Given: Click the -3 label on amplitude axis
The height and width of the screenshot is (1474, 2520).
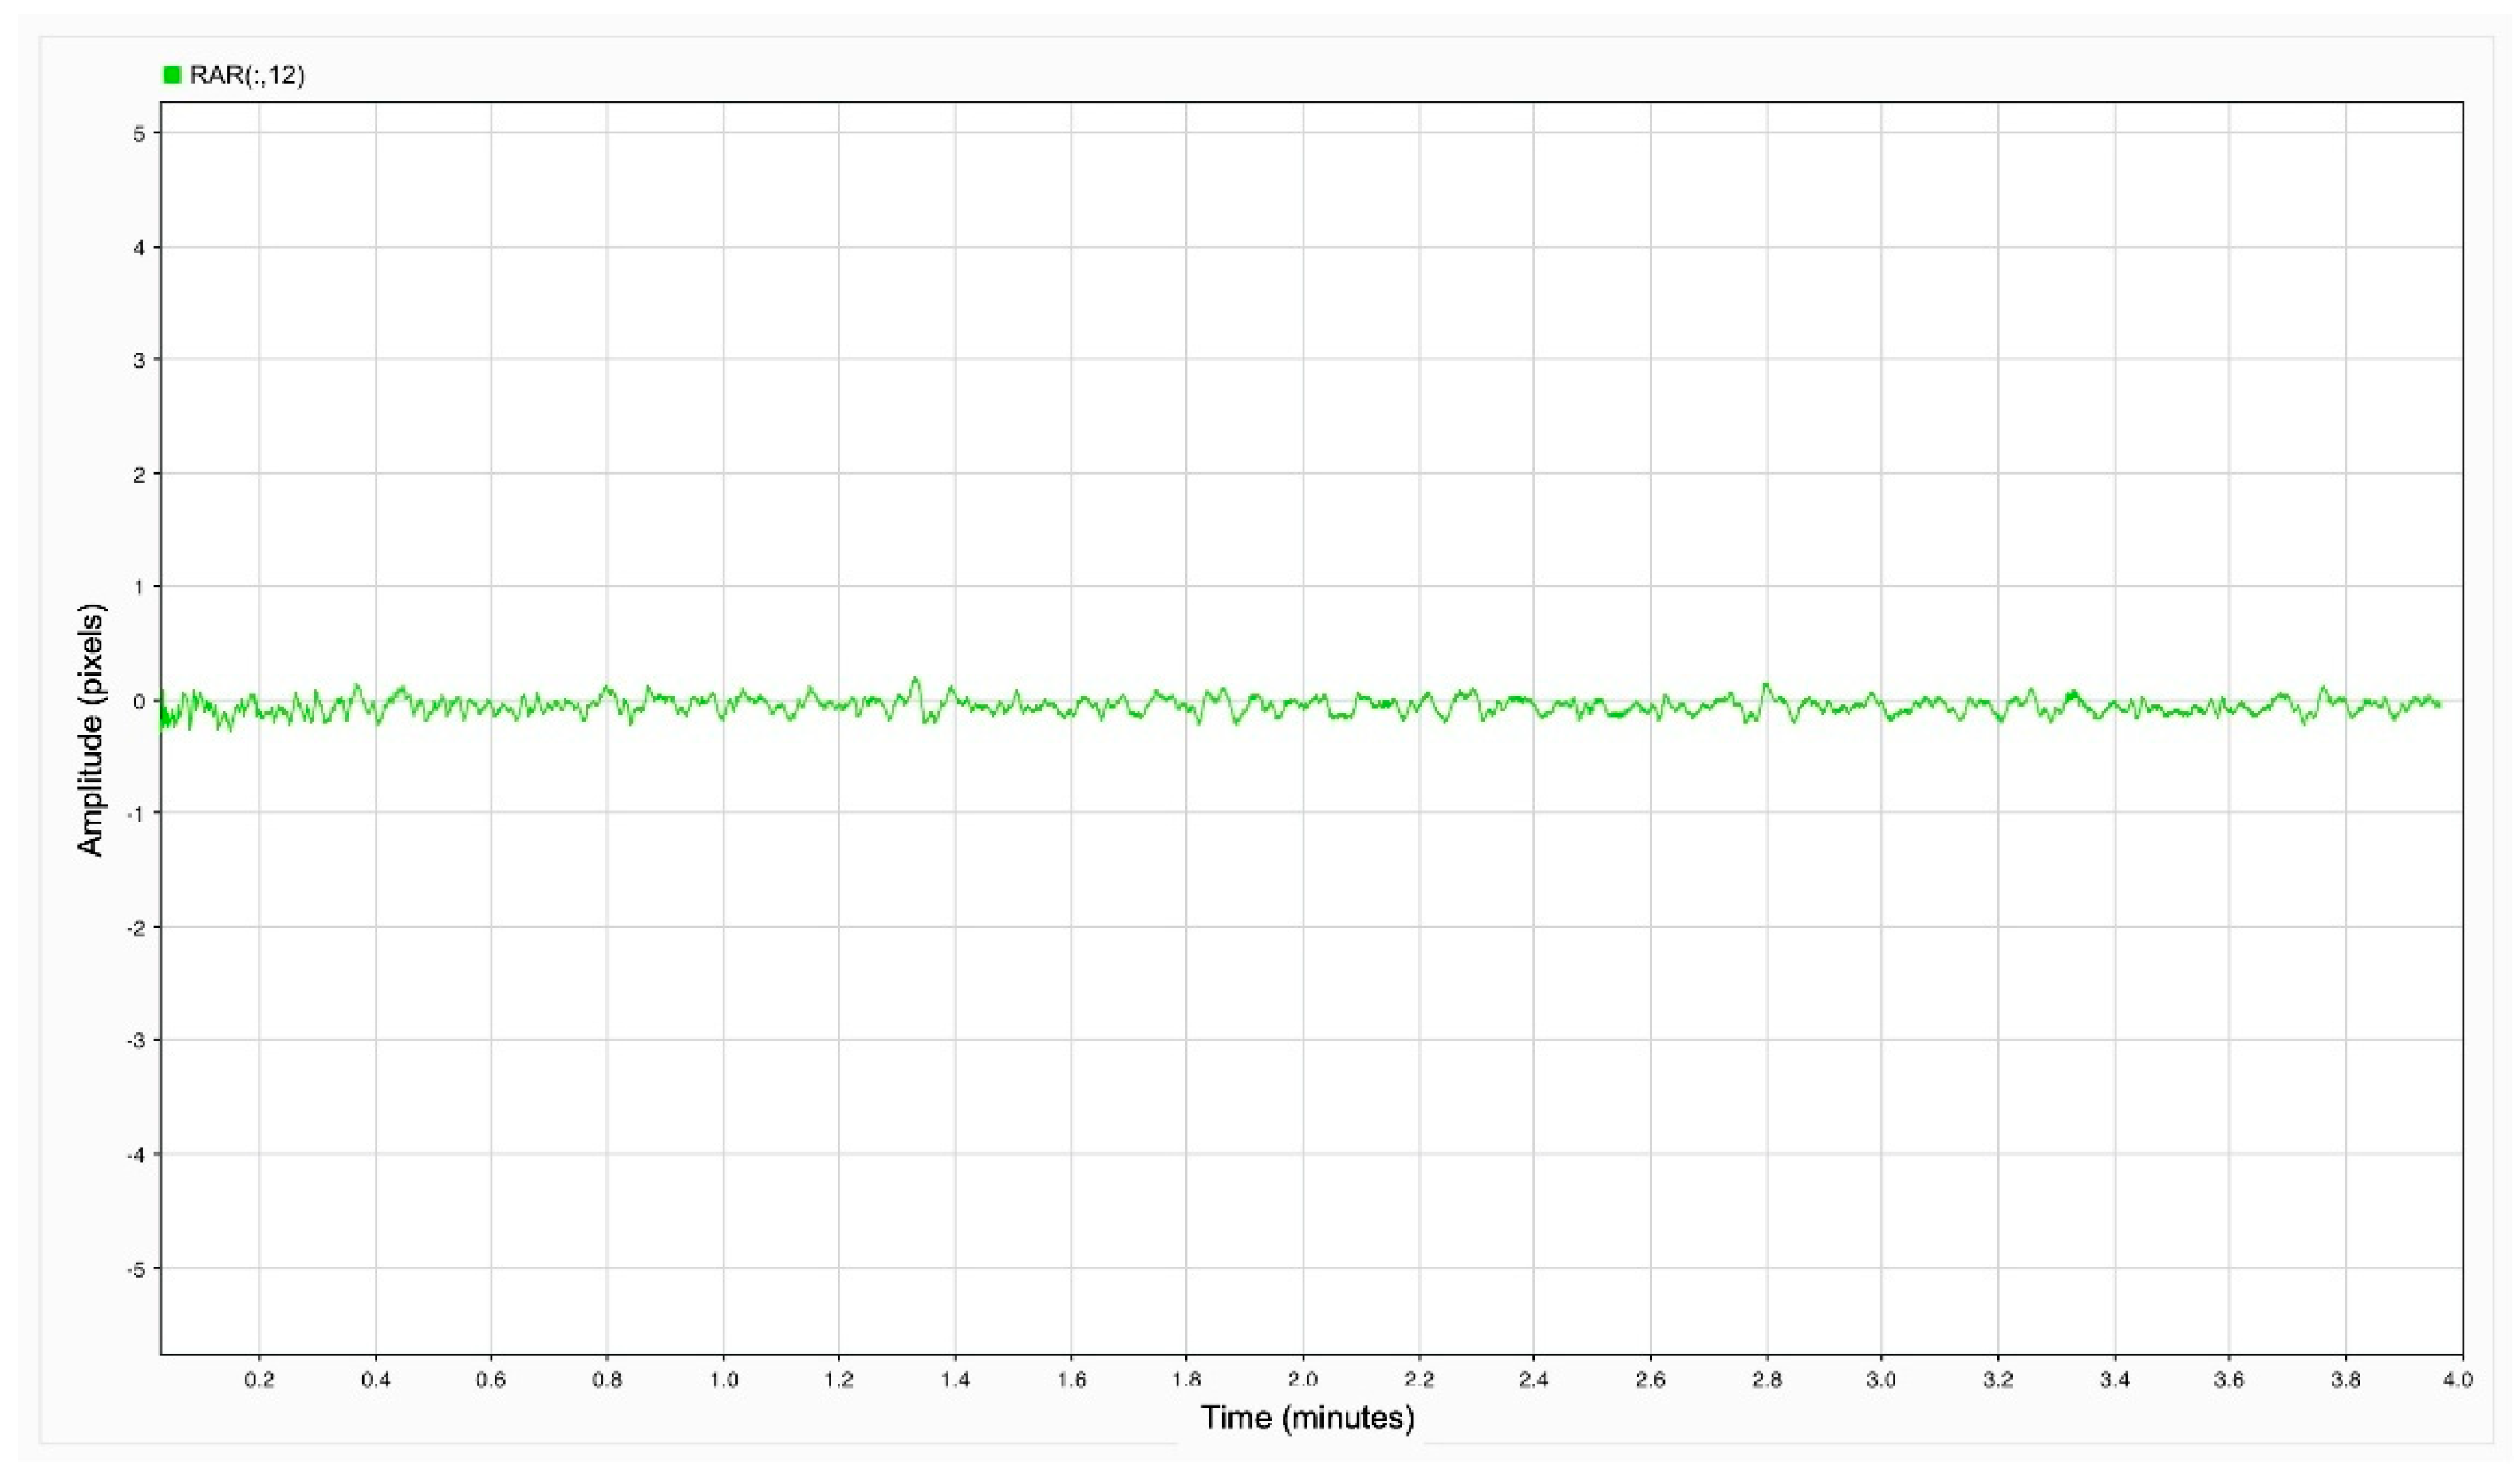Looking at the screenshot, I should (x=136, y=1041).
